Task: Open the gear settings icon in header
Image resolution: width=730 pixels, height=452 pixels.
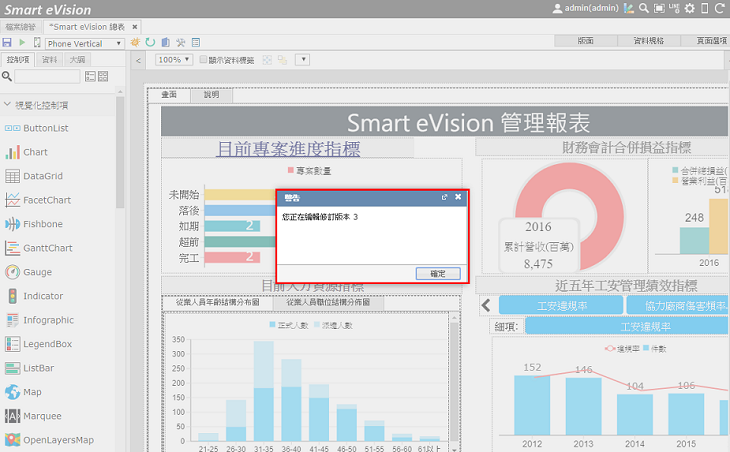Action: tap(689, 8)
